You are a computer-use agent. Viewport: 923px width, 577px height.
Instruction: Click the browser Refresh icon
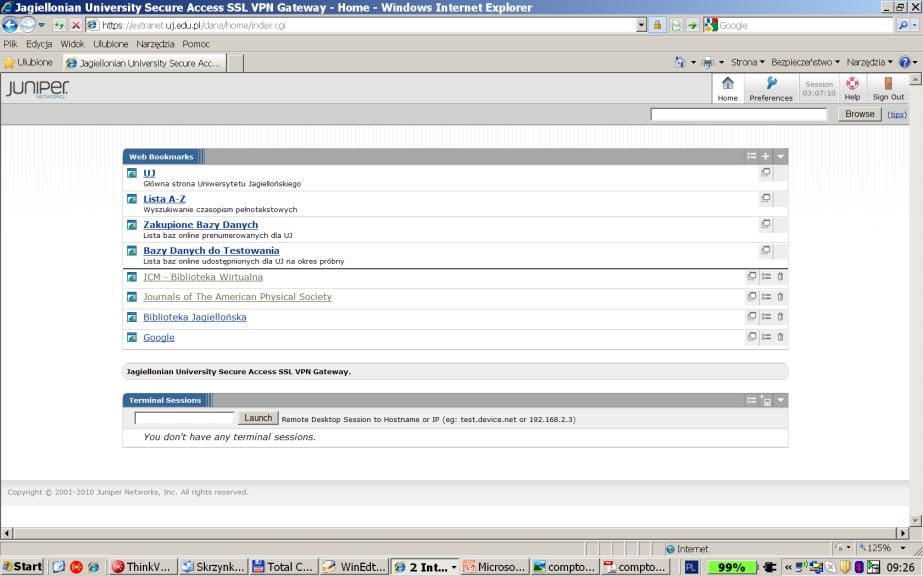[x=59, y=25]
